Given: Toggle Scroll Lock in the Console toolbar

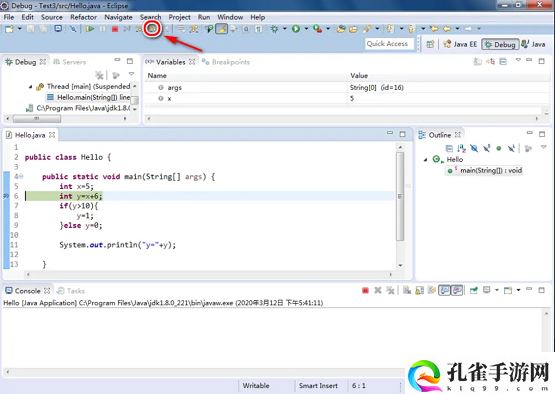Looking at the screenshot, I should (x=419, y=291).
